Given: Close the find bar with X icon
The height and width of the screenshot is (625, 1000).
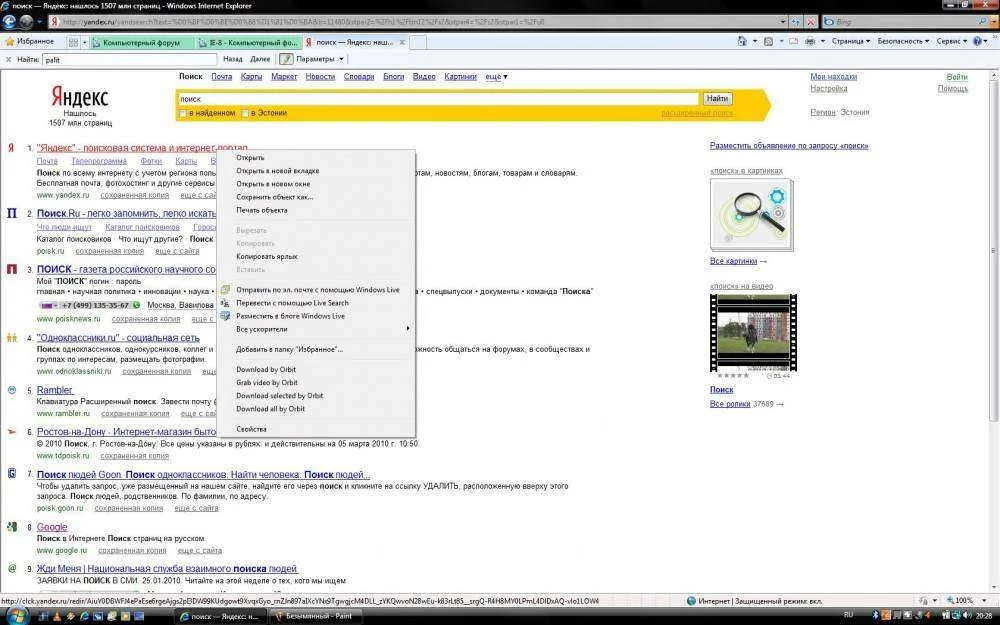Looking at the screenshot, I should (8, 59).
